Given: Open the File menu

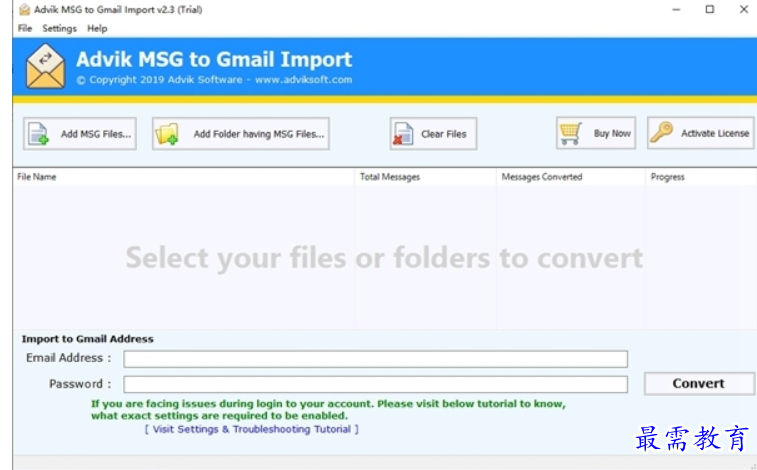Looking at the screenshot, I should coord(25,28).
